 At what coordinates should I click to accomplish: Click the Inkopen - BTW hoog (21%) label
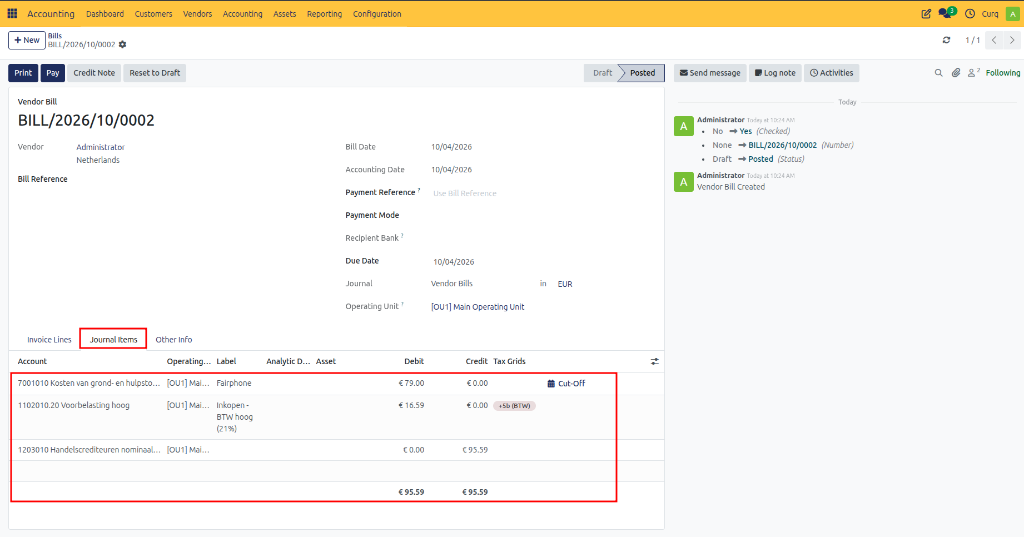point(234,417)
